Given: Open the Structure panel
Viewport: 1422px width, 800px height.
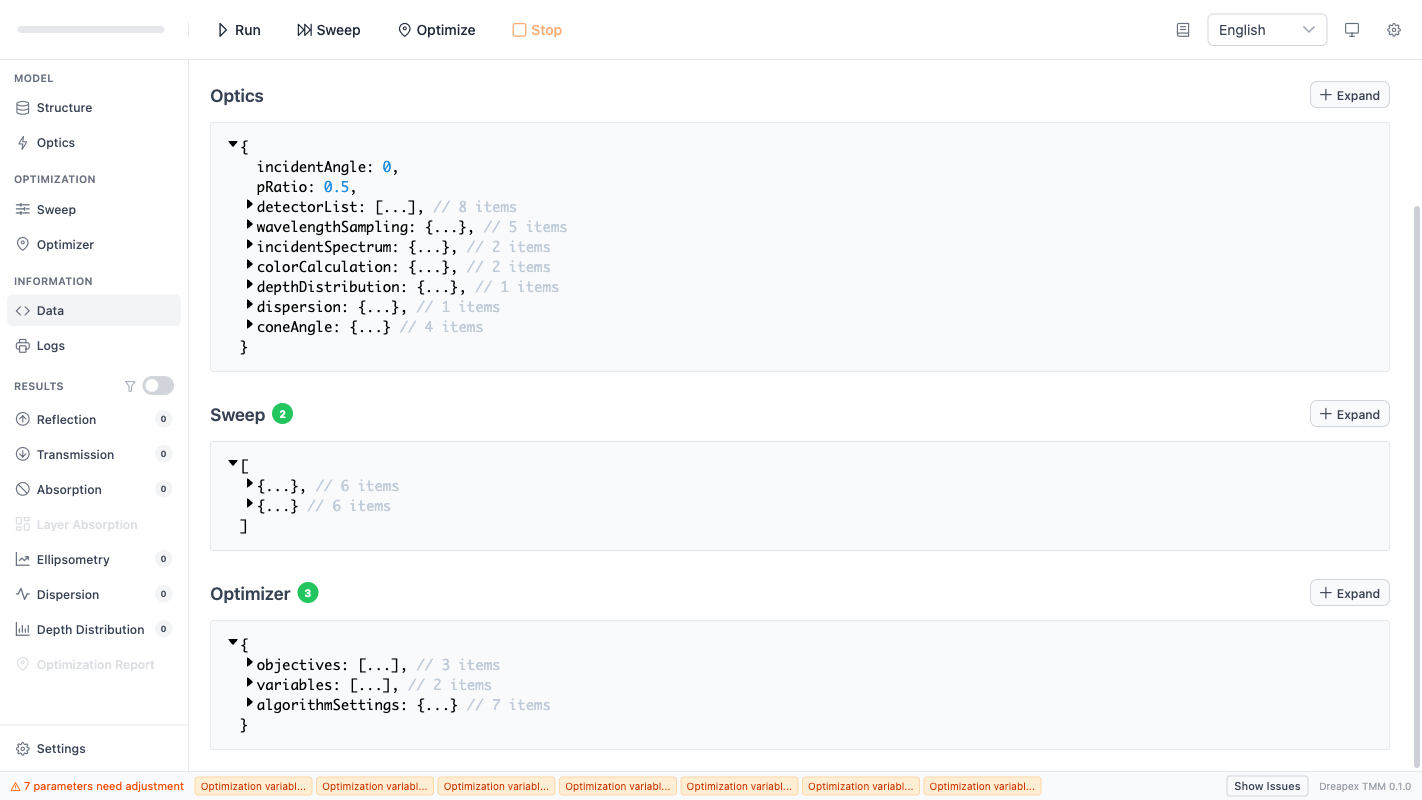Looking at the screenshot, I should pos(65,107).
